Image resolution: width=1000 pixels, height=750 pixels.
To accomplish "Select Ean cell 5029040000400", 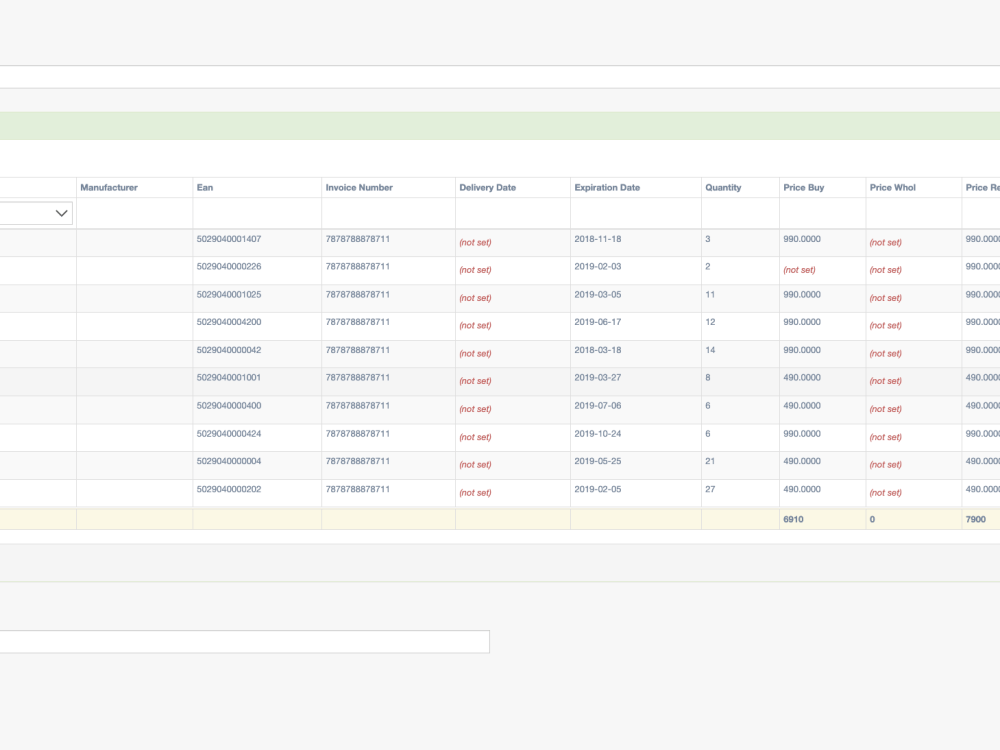I will pos(229,406).
